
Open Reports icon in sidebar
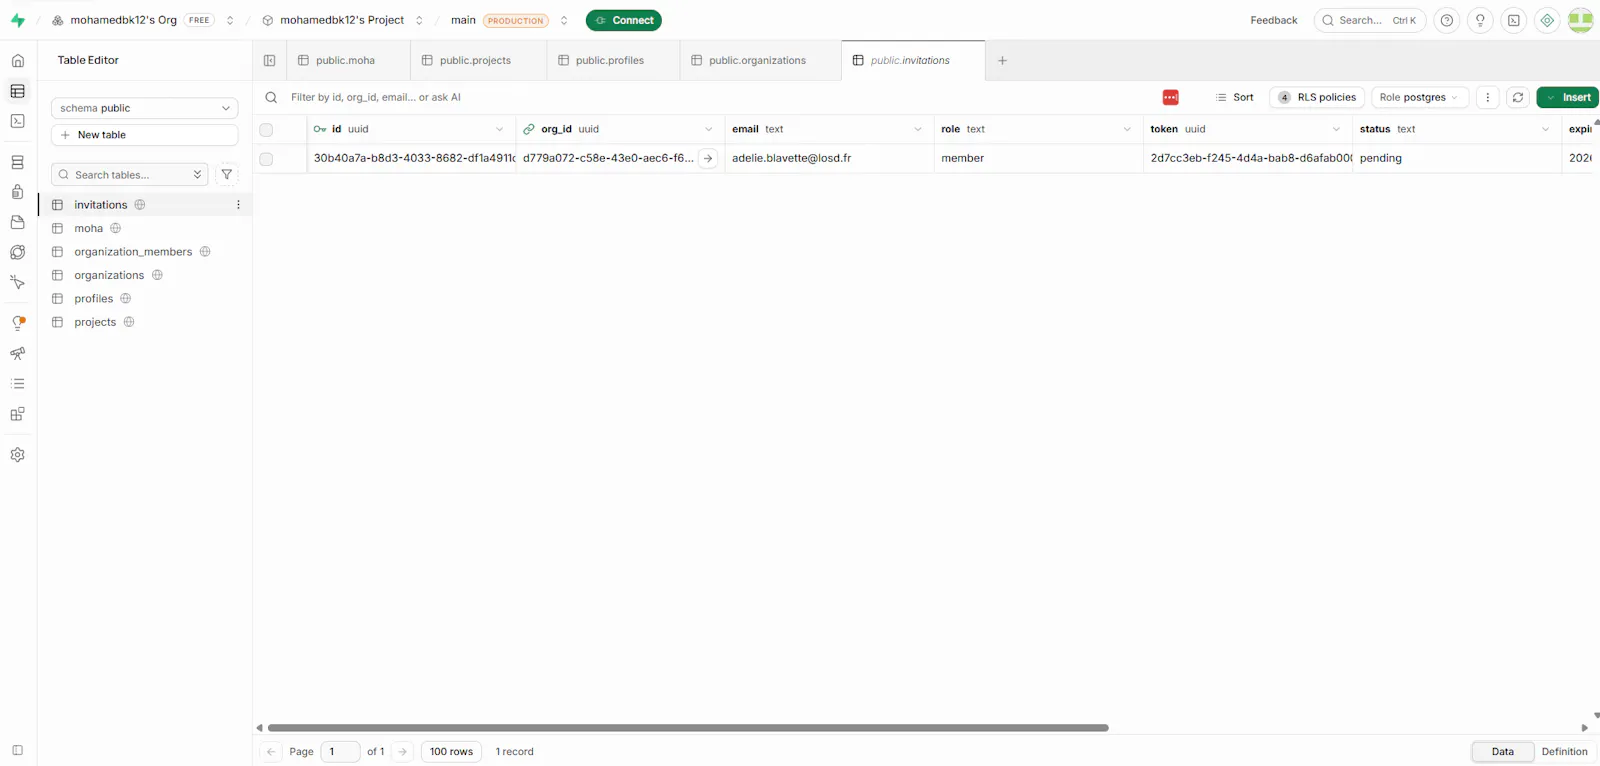tap(18, 354)
